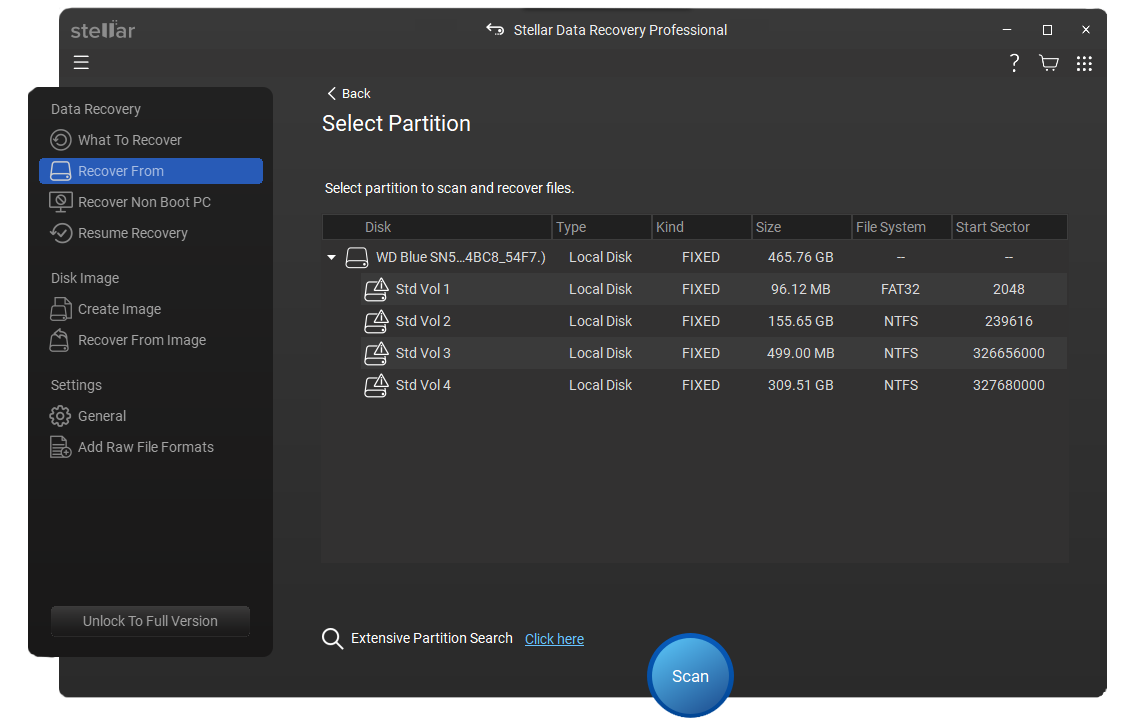Open Resume Recovery option
Screen dimensions: 1140x724
[x=150, y=233]
